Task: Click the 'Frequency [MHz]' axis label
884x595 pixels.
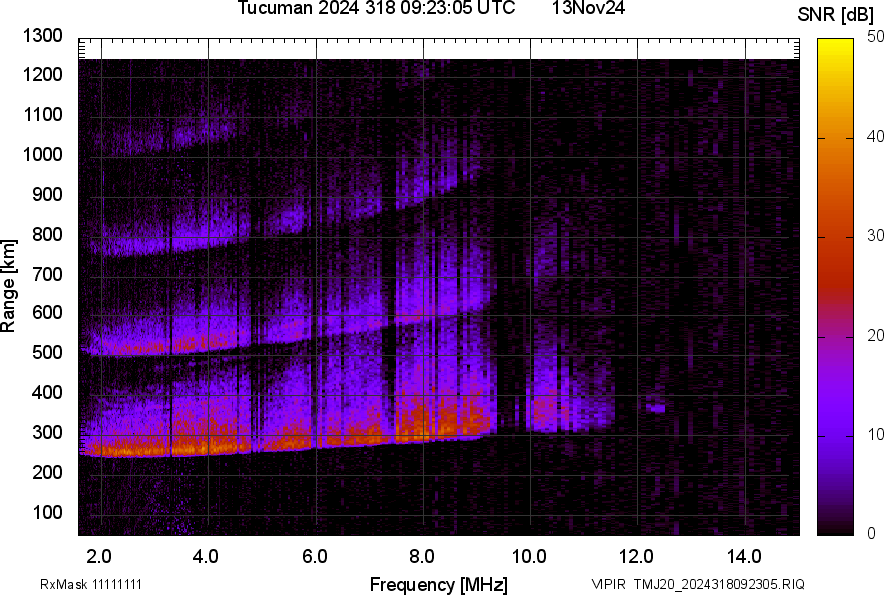Action: click(439, 584)
